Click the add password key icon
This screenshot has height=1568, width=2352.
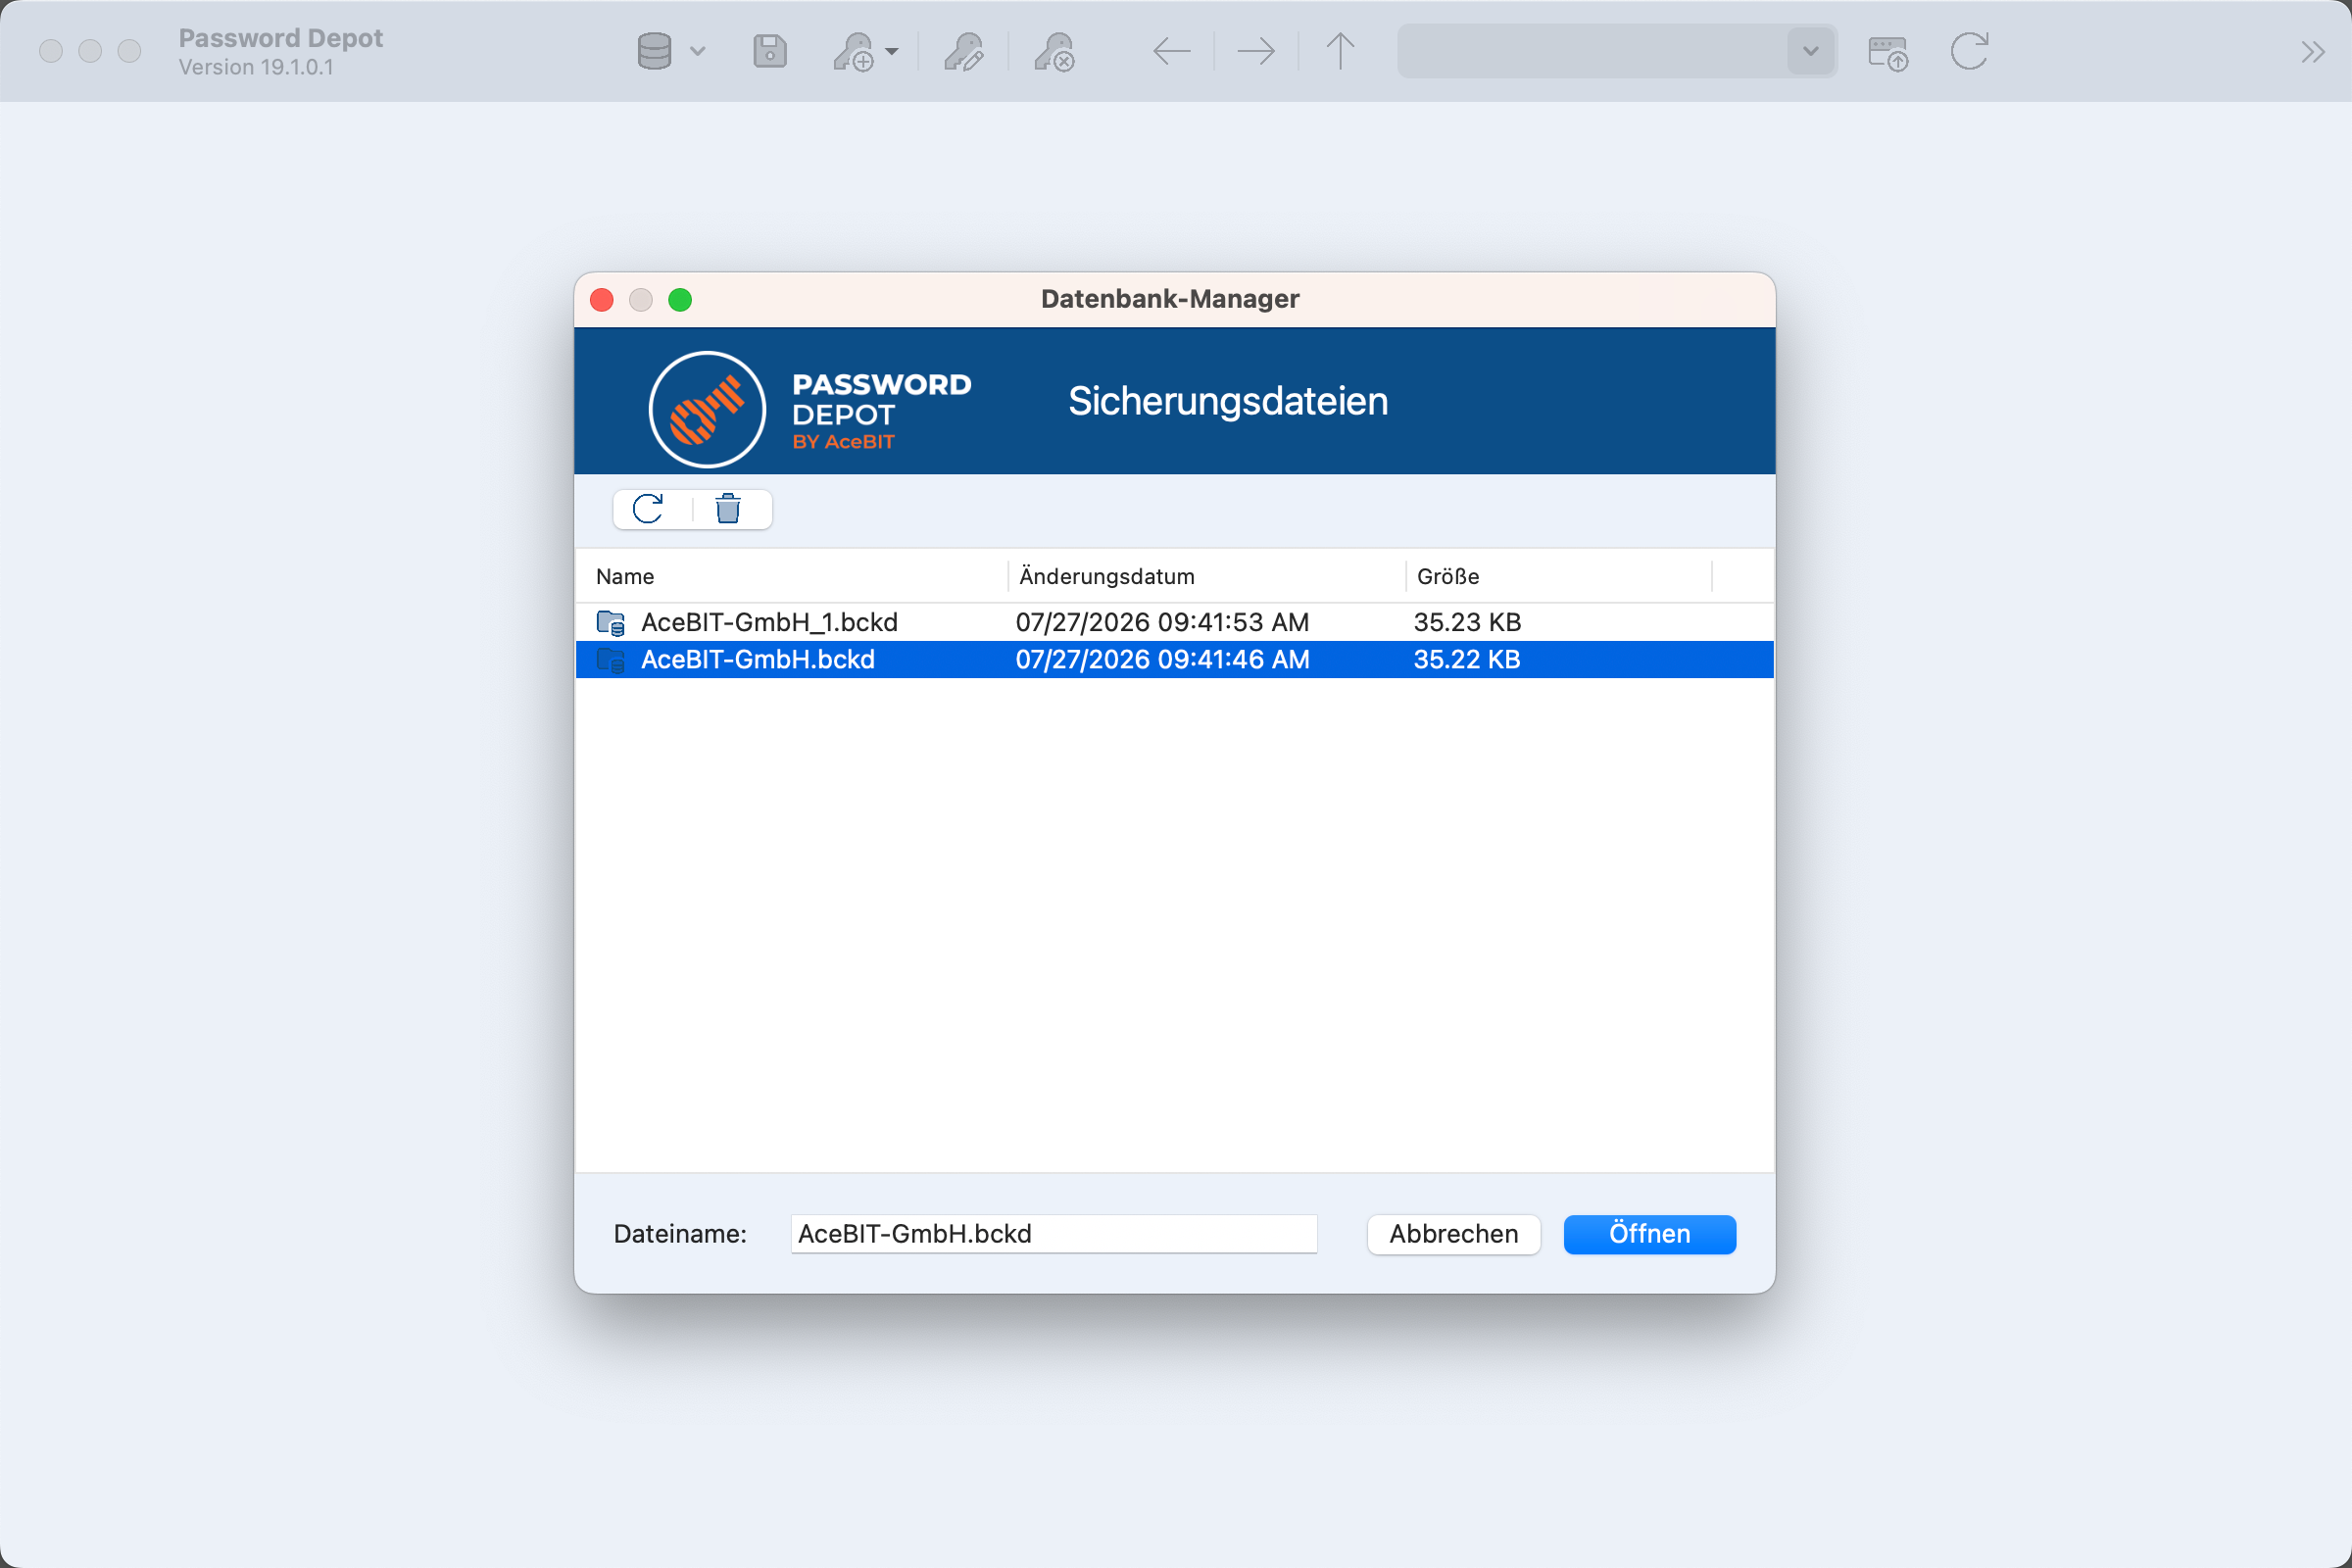click(854, 51)
